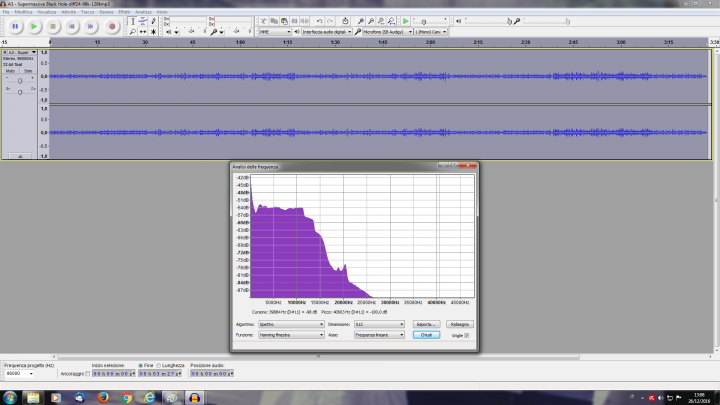
Task: Fit entire project in window
Action: click(391, 21)
